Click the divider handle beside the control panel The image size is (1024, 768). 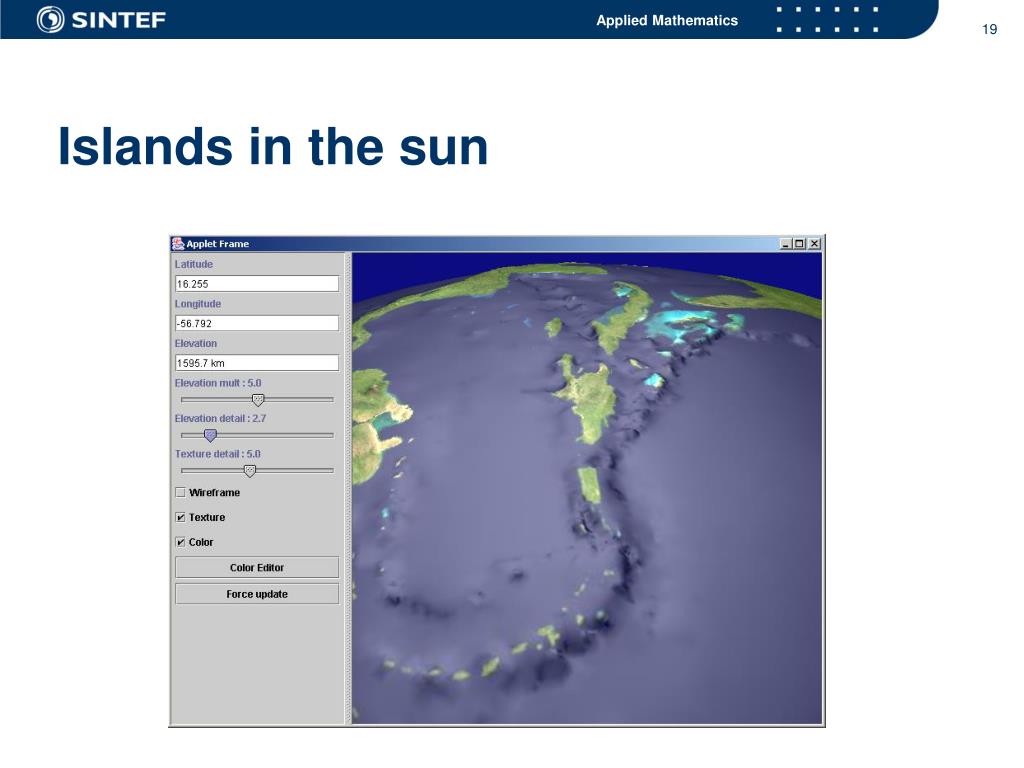tap(348, 488)
